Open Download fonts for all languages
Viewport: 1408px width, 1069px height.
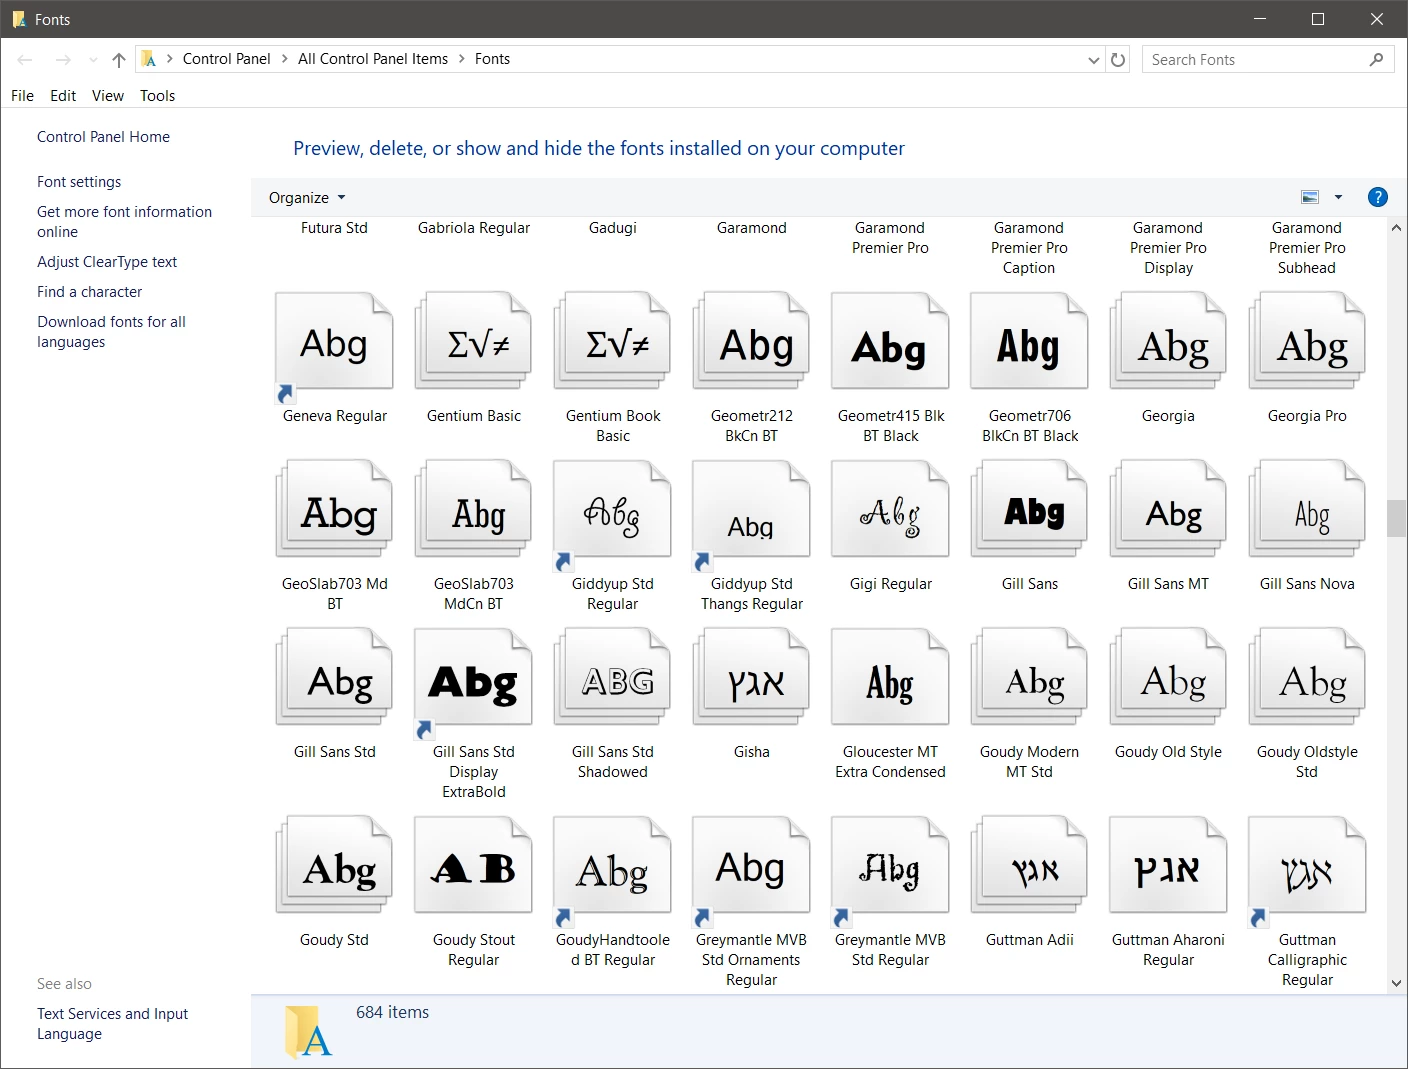111,332
